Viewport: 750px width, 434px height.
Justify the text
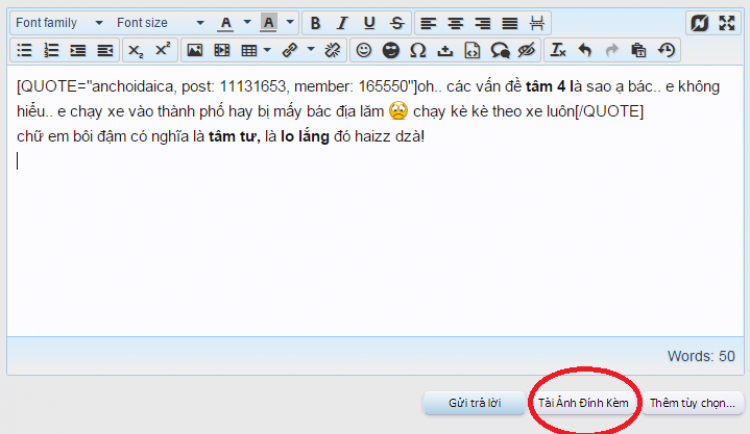pyautogui.click(x=510, y=23)
